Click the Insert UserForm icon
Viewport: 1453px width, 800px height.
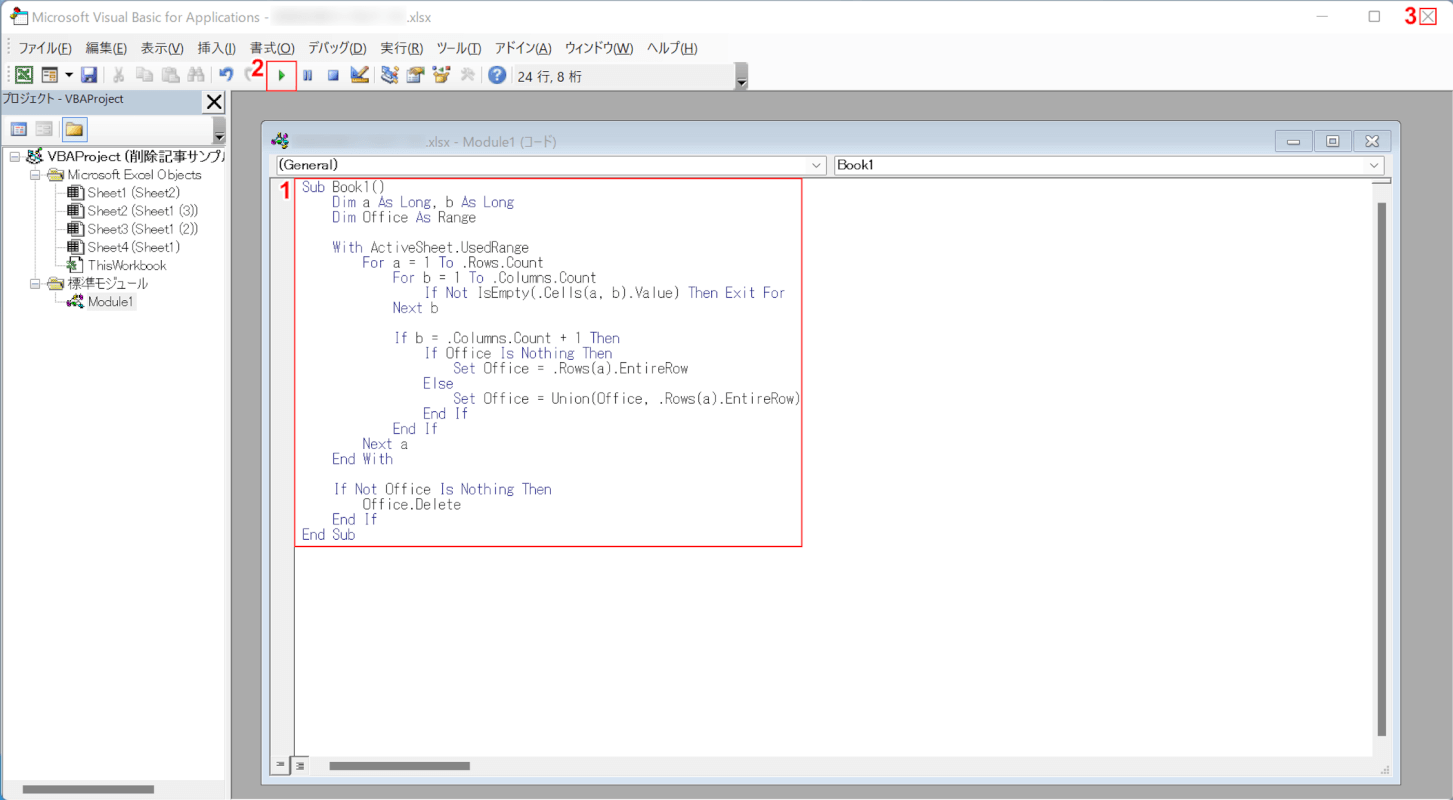tap(49, 75)
